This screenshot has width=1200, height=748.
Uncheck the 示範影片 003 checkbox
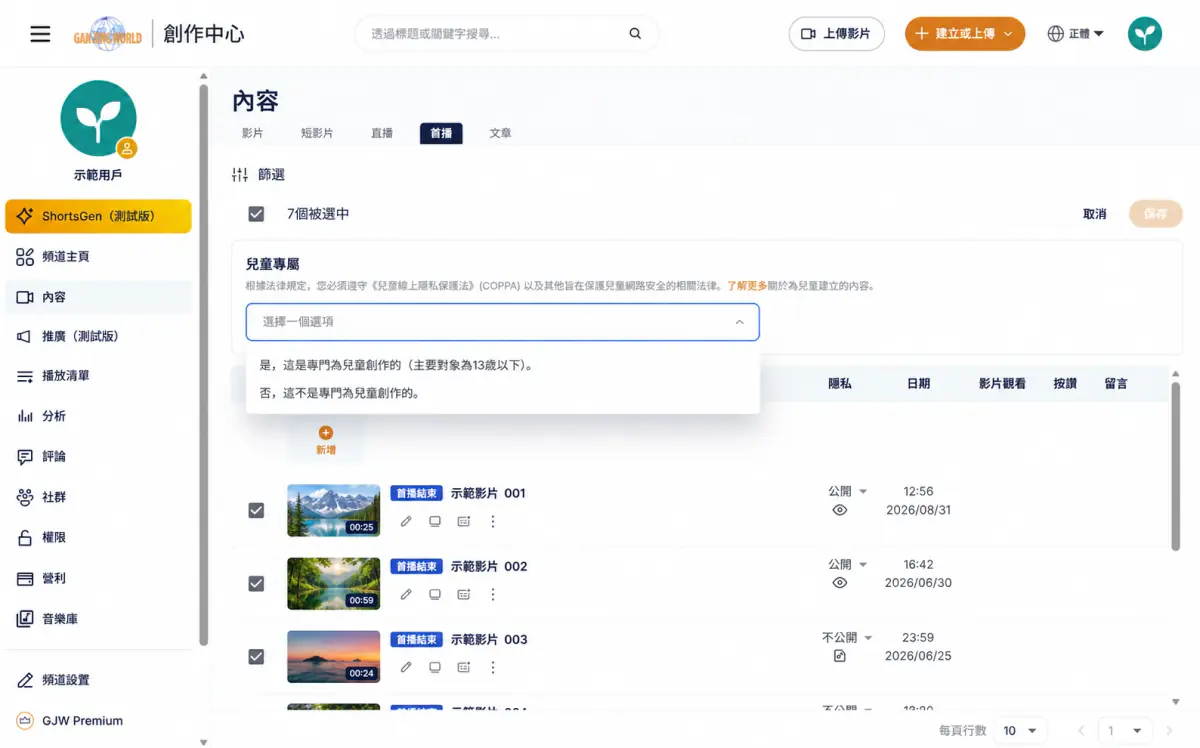click(256, 656)
